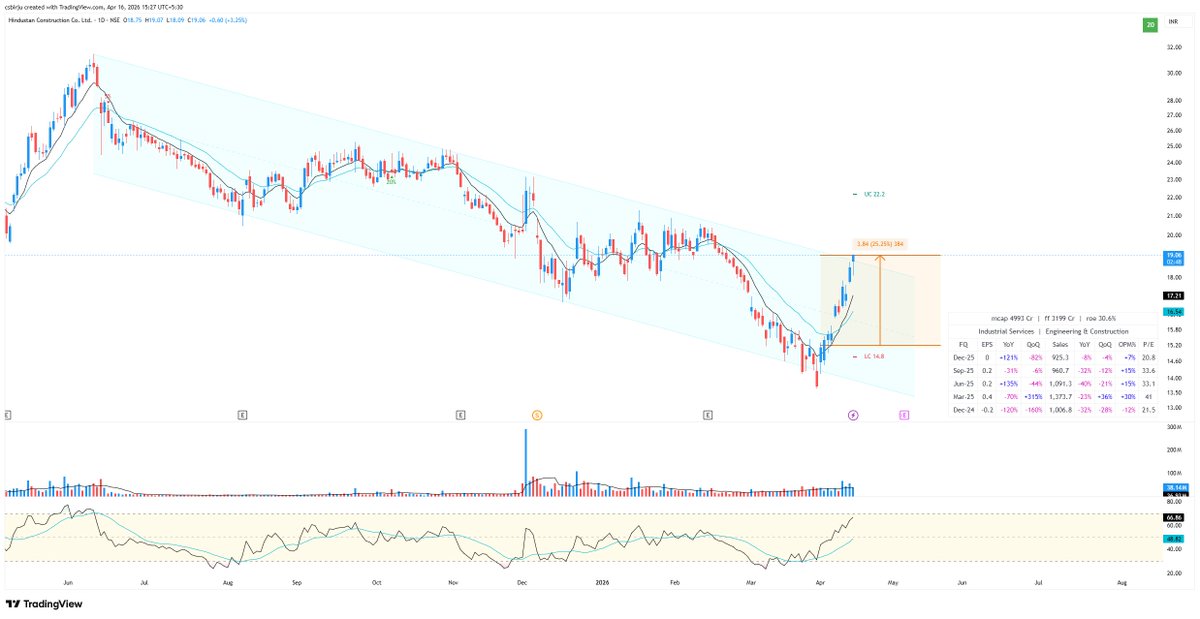Click the 1,091.3 sales cell
The image size is (1200, 619).
1059,382
